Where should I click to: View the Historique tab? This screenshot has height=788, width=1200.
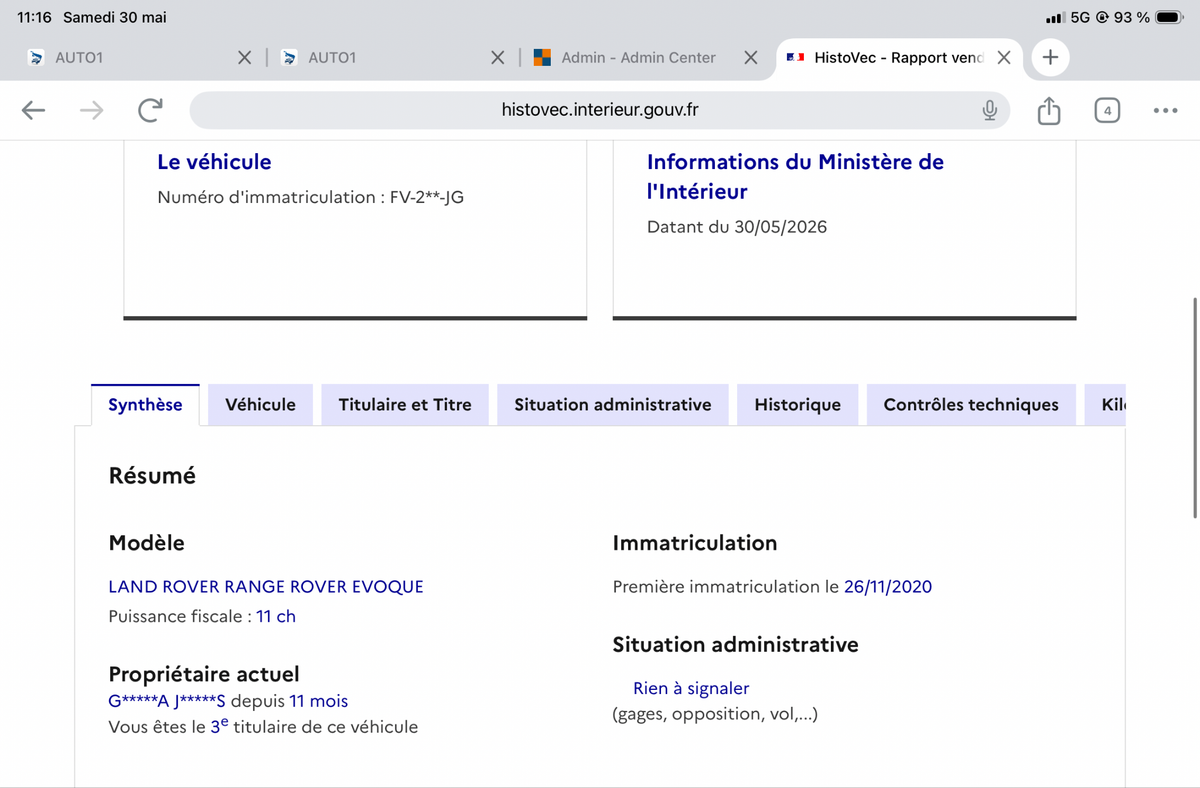[x=798, y=405]
